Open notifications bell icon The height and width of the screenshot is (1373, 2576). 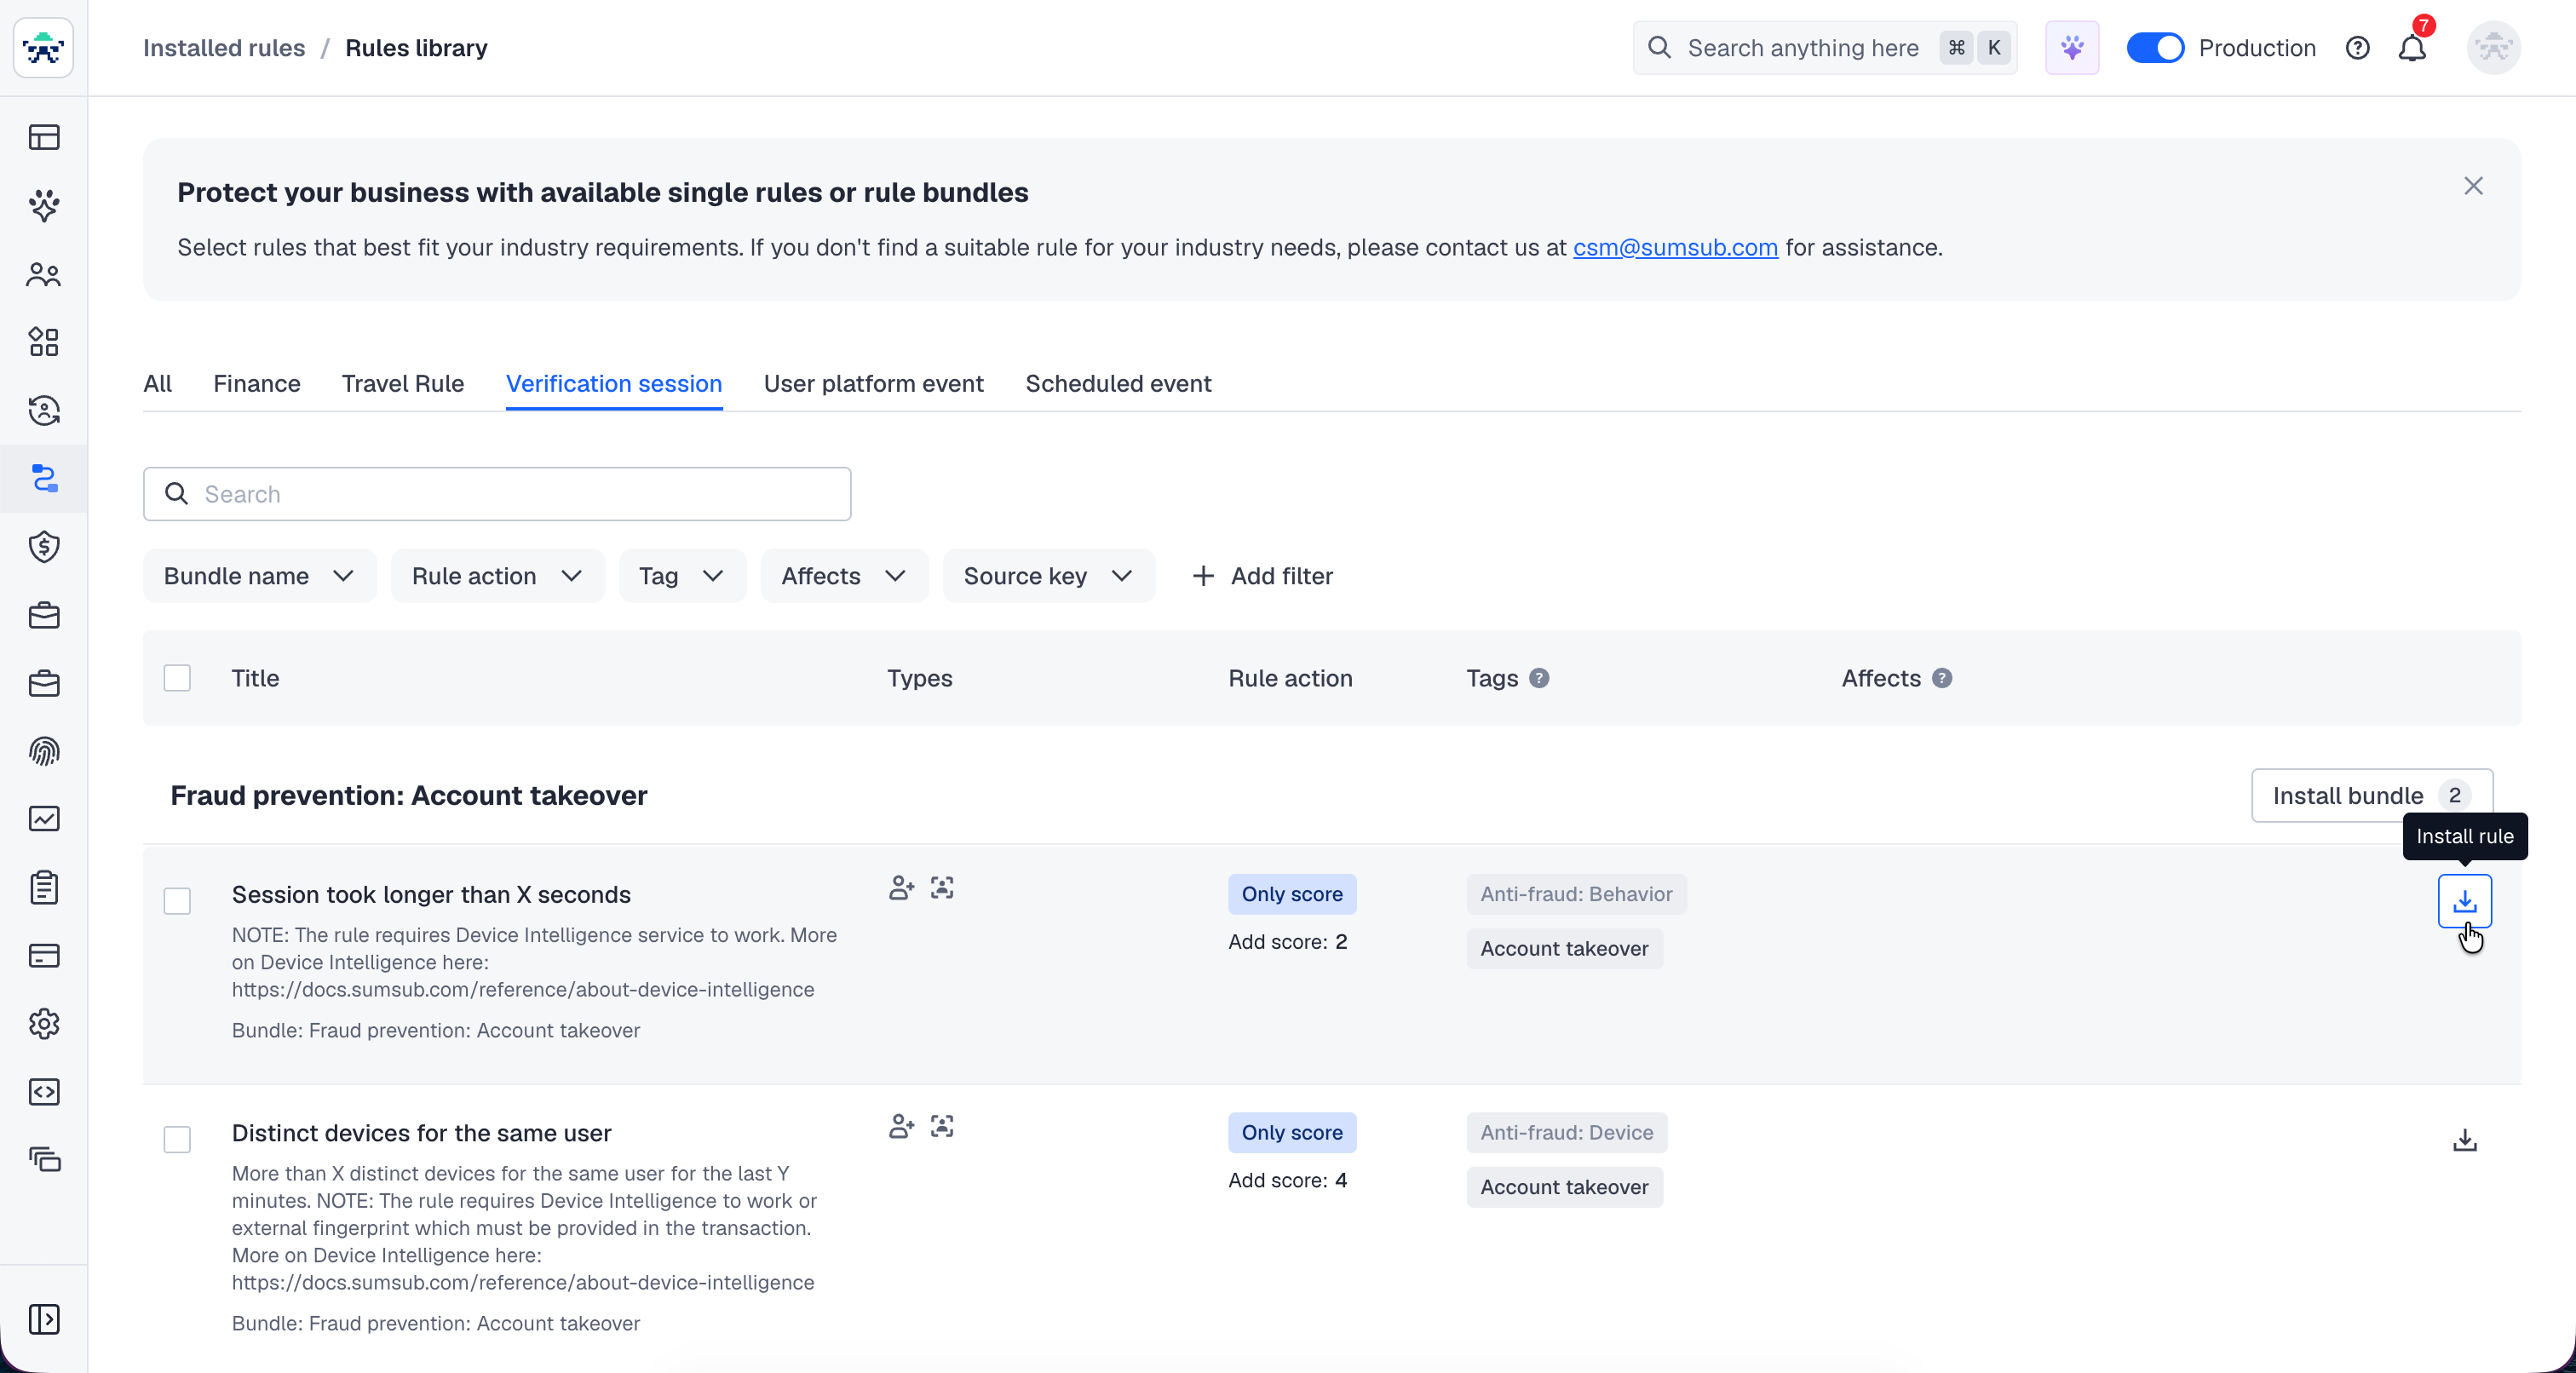(x=2411, y=48)
